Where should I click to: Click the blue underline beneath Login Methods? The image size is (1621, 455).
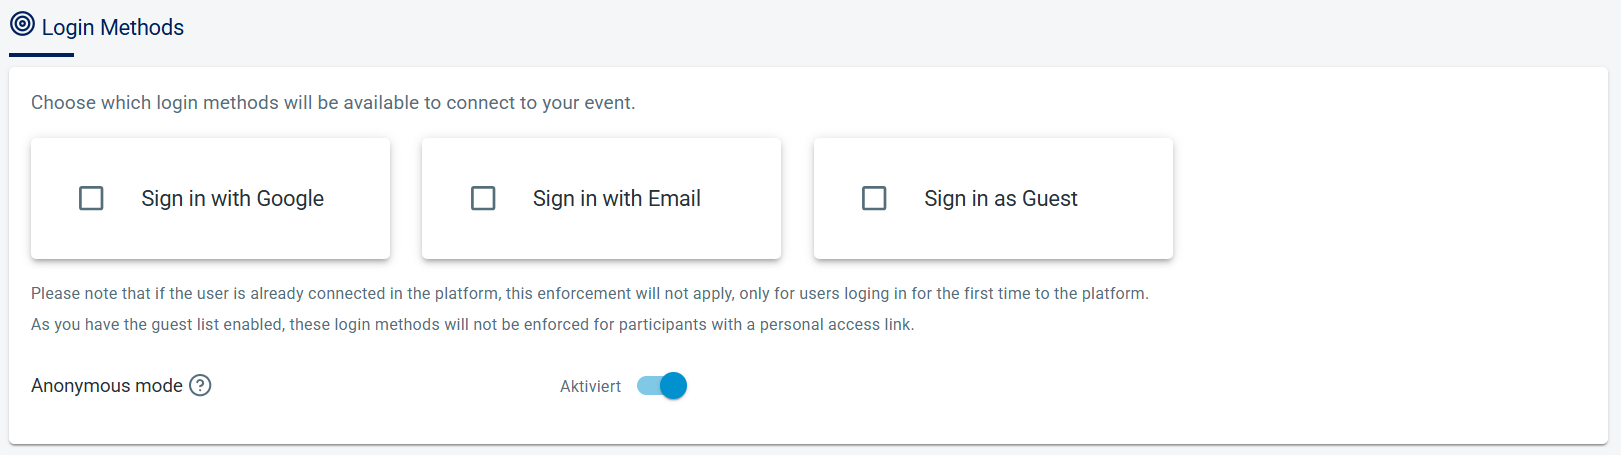tap(41, 55)
